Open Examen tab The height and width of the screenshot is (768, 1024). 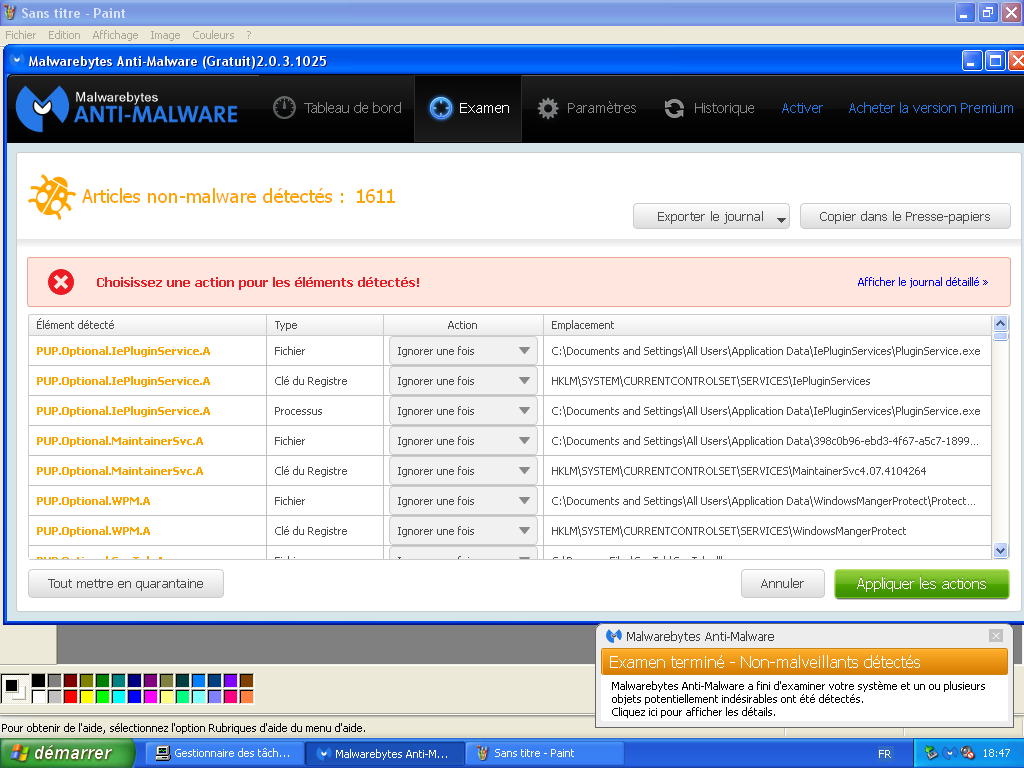click(x=468, y=108)
